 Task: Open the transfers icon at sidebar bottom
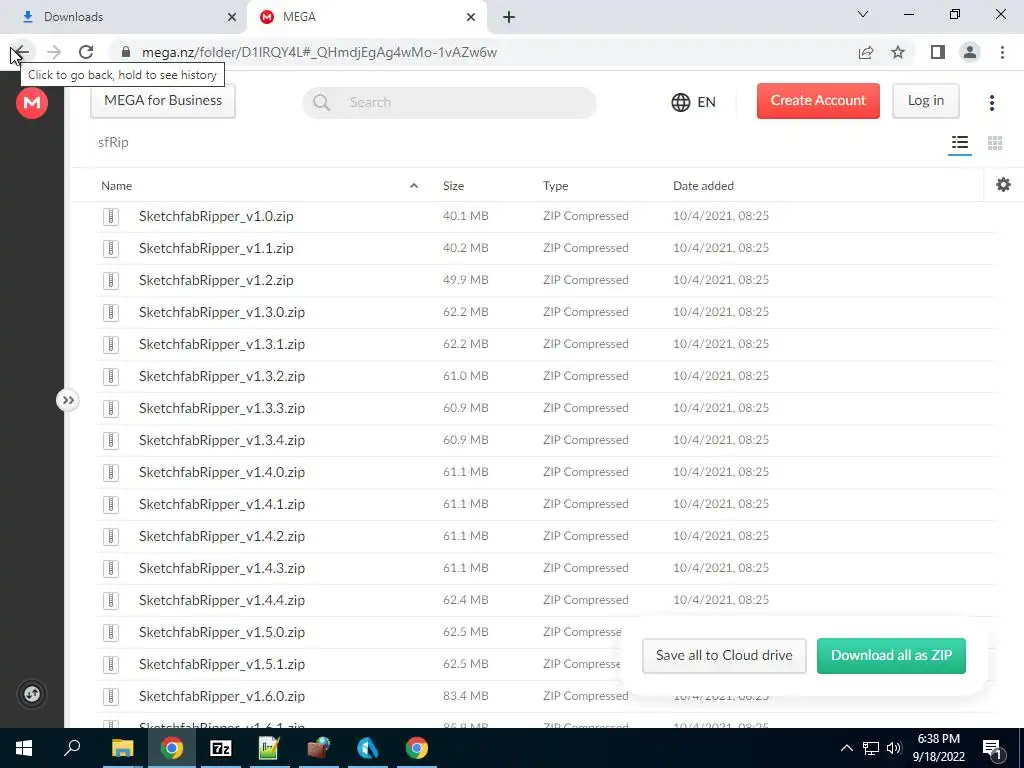tap(32, 694)
